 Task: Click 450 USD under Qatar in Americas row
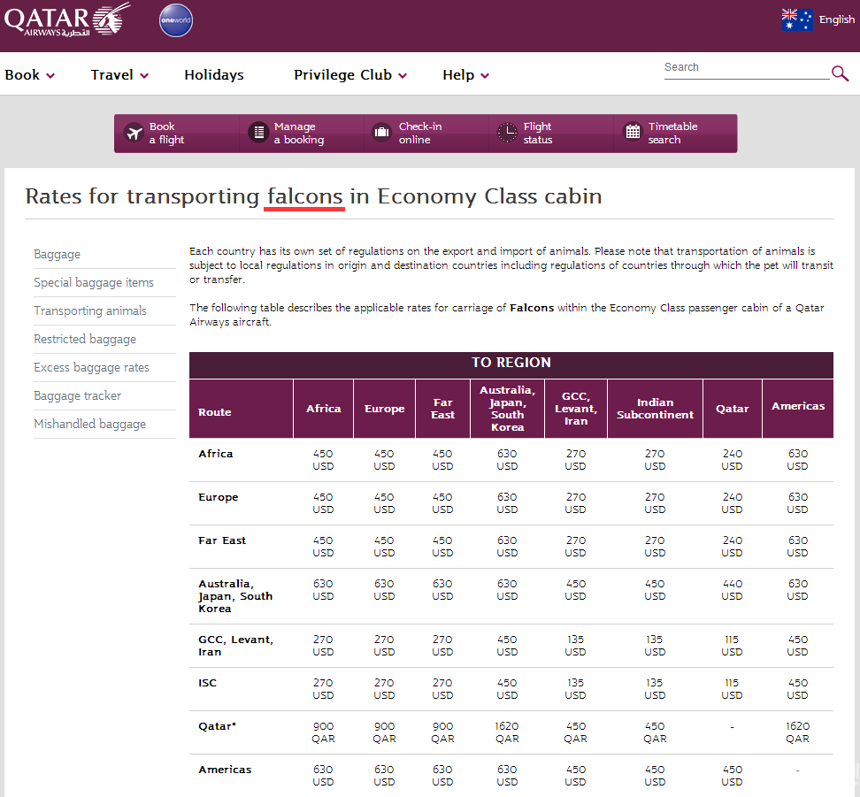point(732,776)
